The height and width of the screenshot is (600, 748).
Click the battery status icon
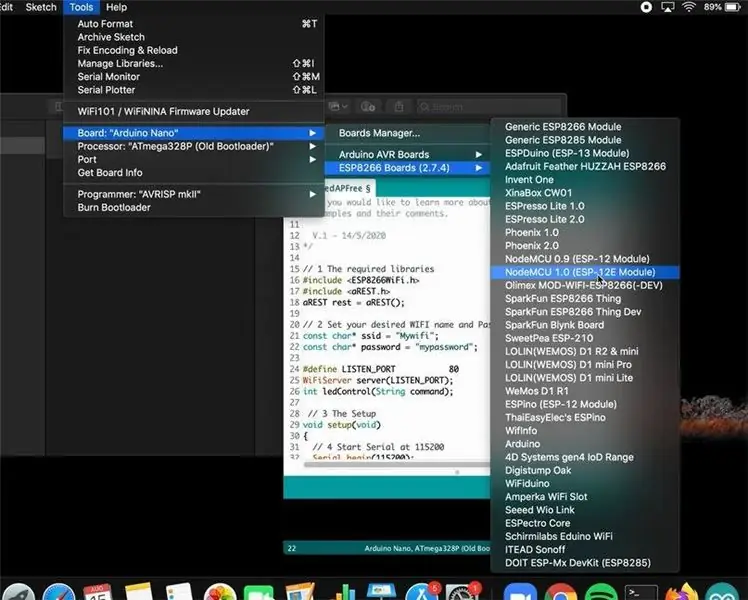tap(732, 7)
